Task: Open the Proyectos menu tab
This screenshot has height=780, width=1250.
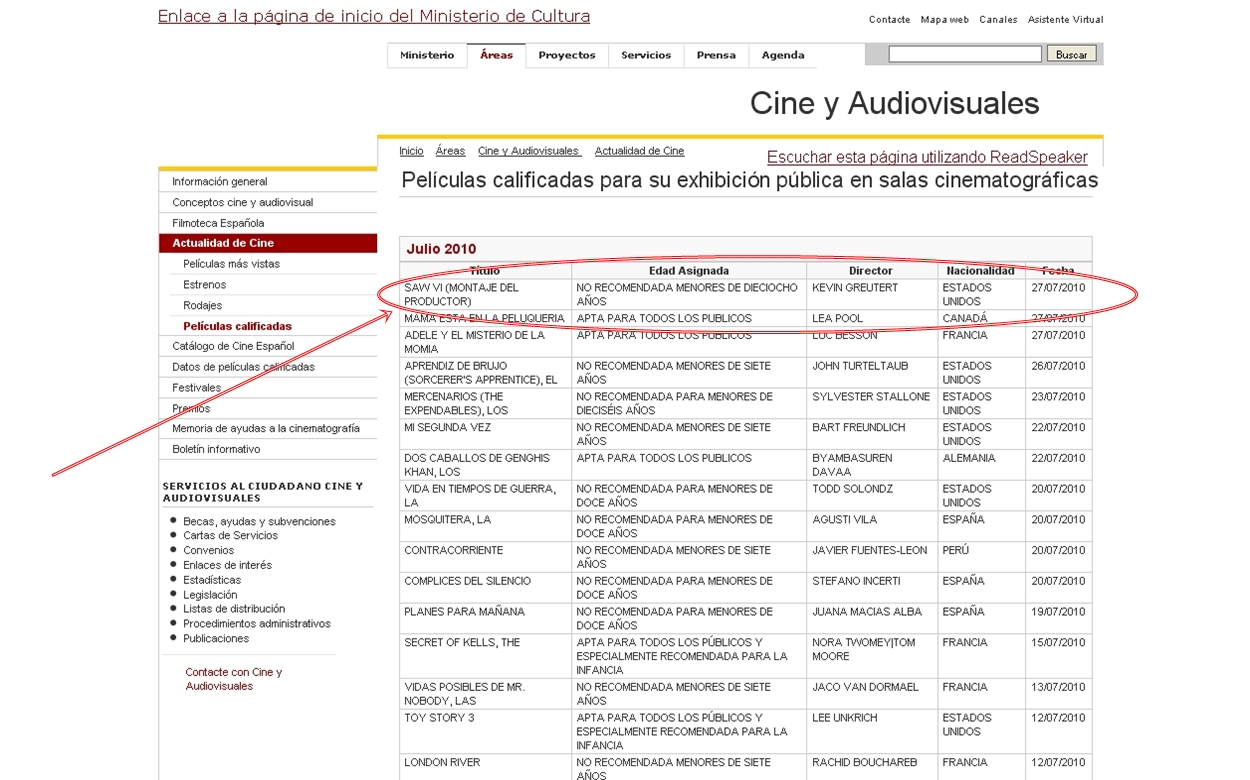Action: pos(567,55)
